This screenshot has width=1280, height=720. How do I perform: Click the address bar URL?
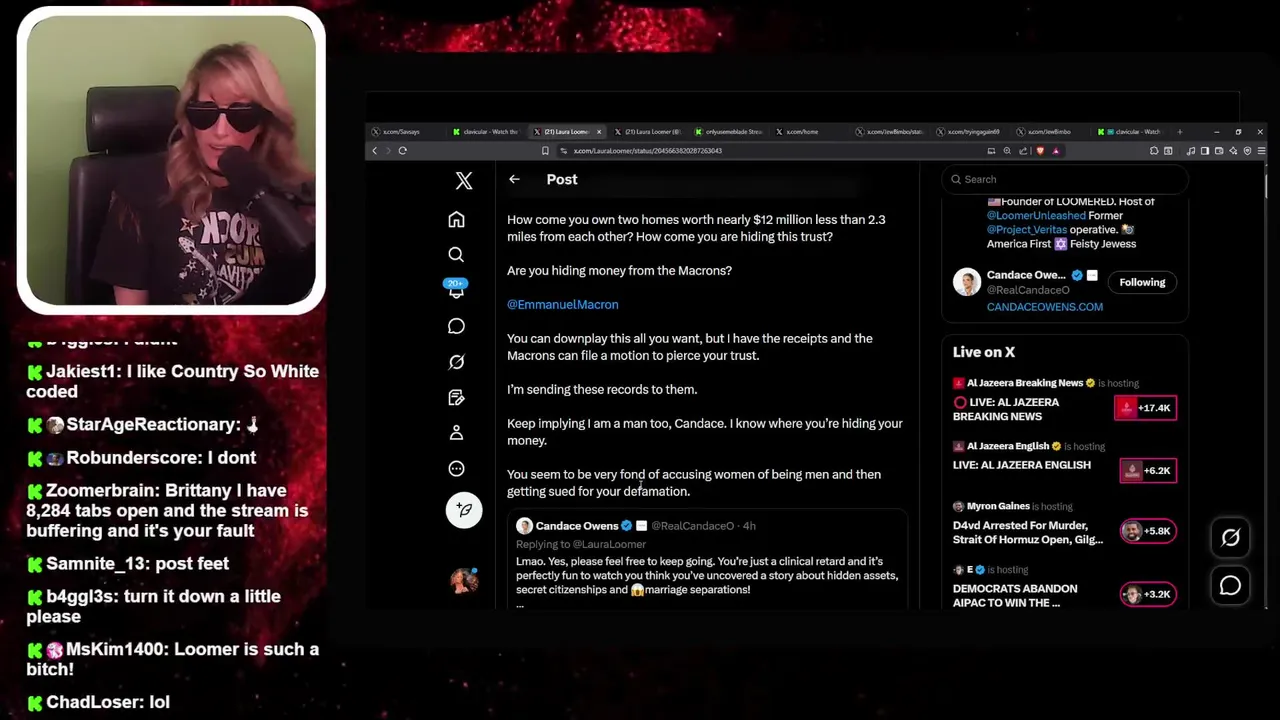point(648,151)
